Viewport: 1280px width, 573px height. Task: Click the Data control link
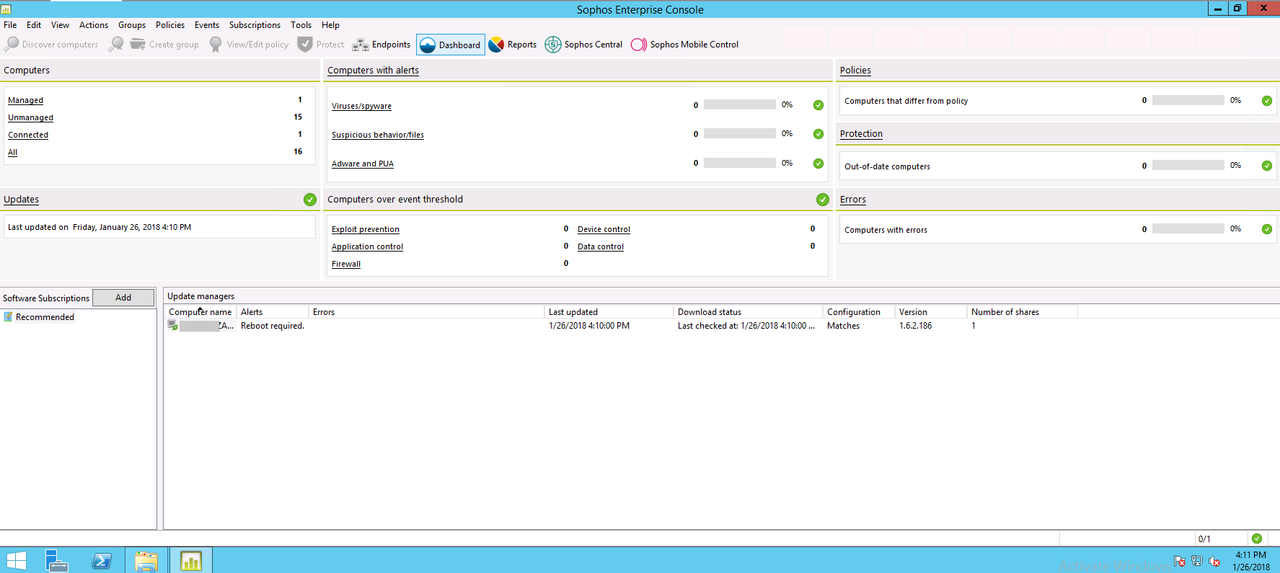click(x=601, y=247)
